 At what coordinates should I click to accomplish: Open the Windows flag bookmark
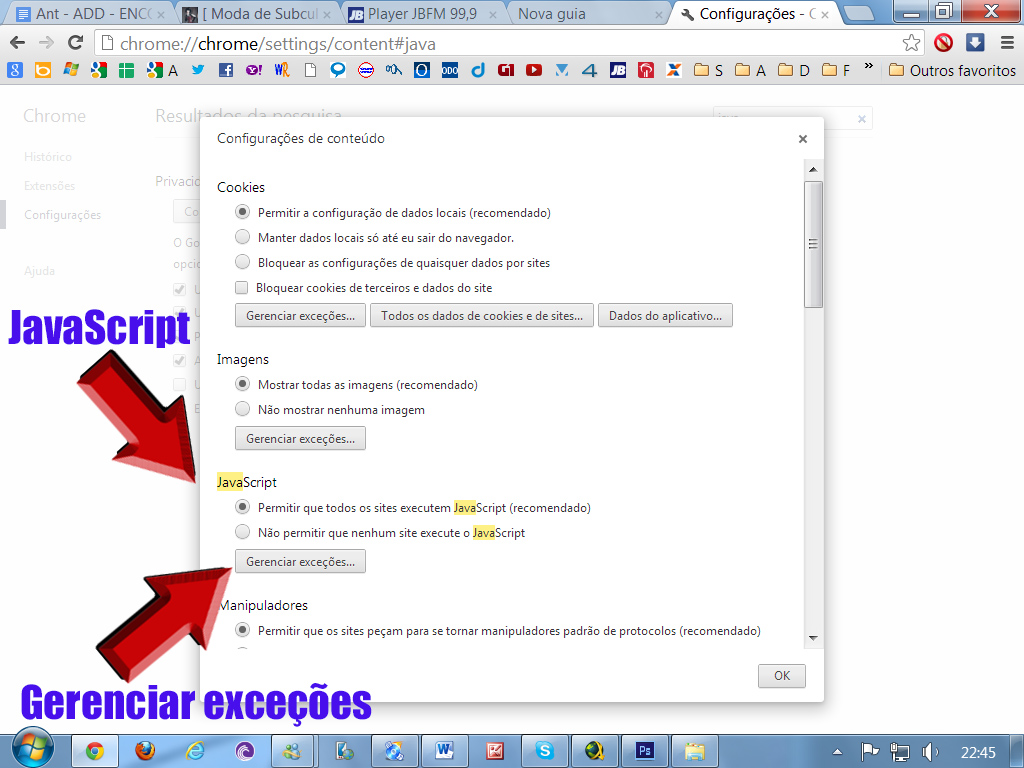point(71,70)
